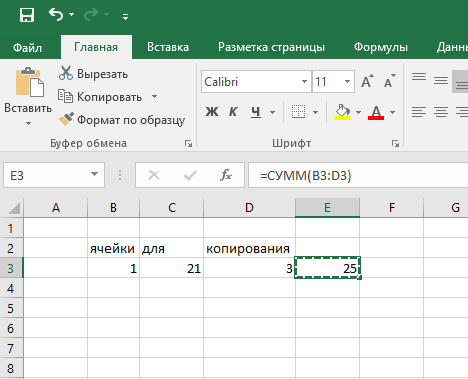Click the Select All corner triangle

click(x=13, y=208)
